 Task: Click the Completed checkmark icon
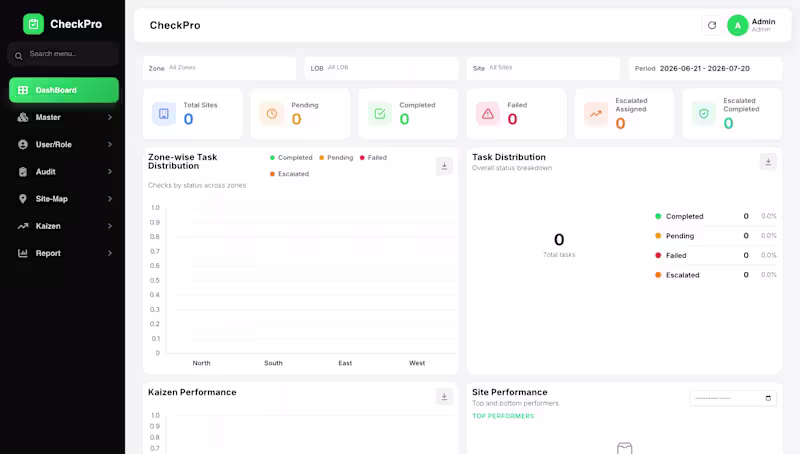click(380, 114)
